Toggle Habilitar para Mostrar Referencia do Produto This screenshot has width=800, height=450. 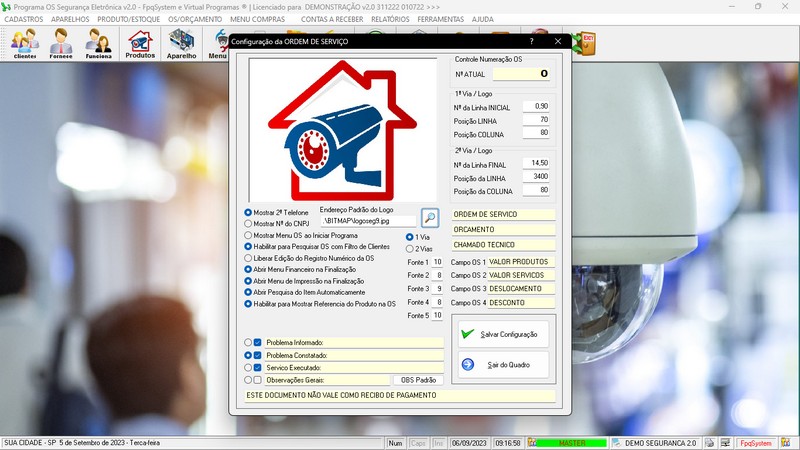click(248, 304)
